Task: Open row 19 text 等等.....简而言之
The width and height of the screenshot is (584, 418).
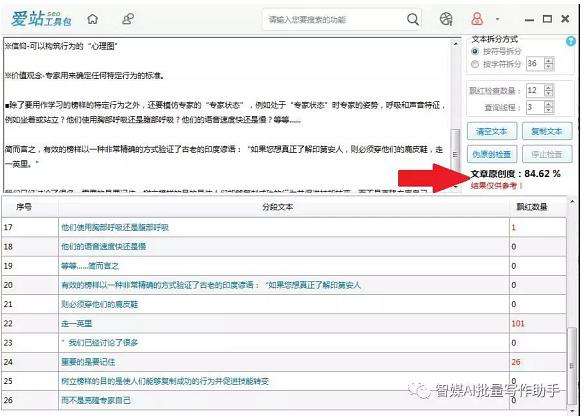Action: (90, 266)
